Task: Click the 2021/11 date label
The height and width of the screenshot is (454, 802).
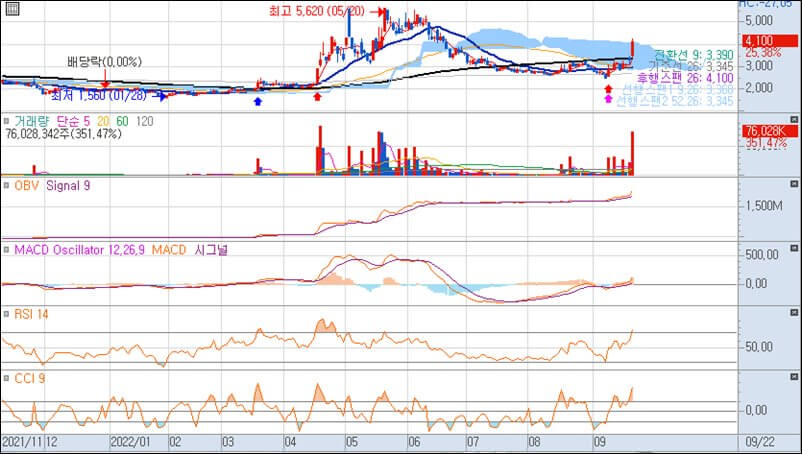Action: [x=22, y=442]
